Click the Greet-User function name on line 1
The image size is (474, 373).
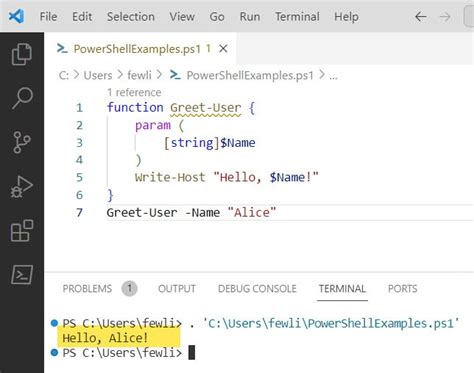point(205,108)
